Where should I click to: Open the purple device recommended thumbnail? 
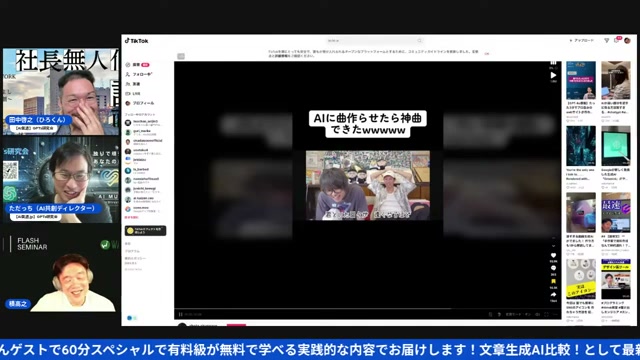tap(580, 213)
